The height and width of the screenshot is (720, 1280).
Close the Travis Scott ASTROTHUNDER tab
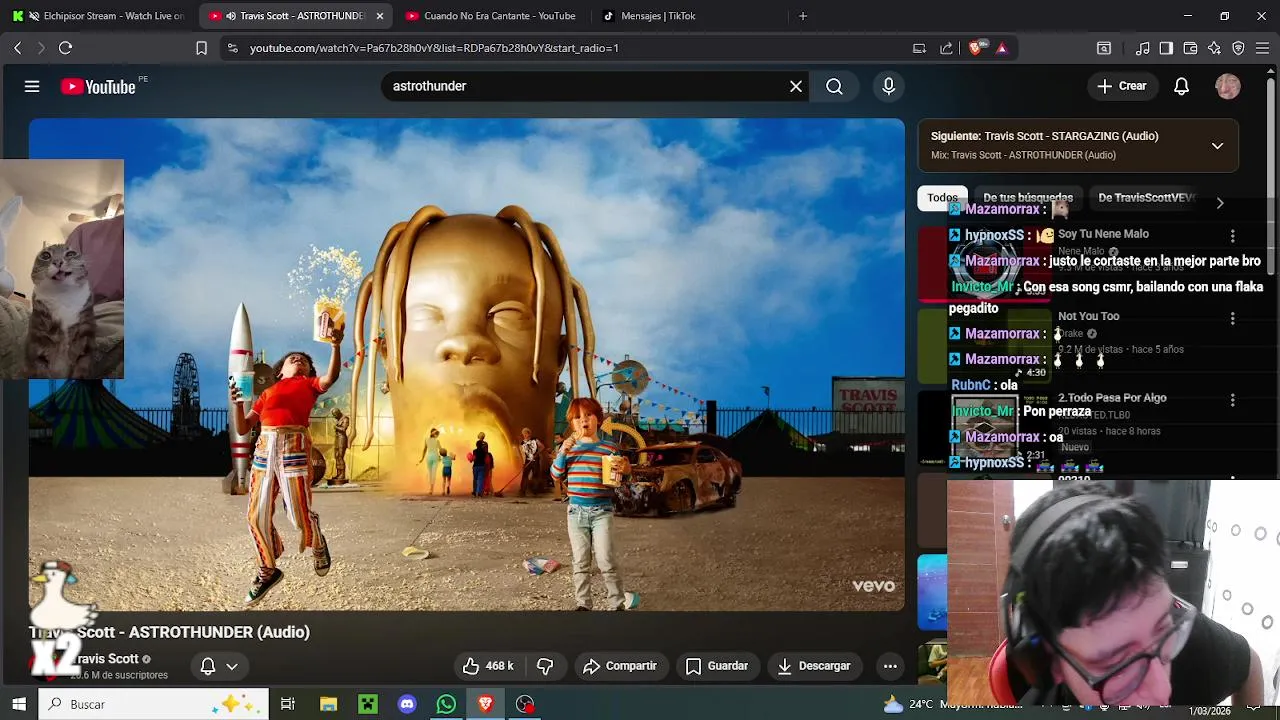point(380,16)
